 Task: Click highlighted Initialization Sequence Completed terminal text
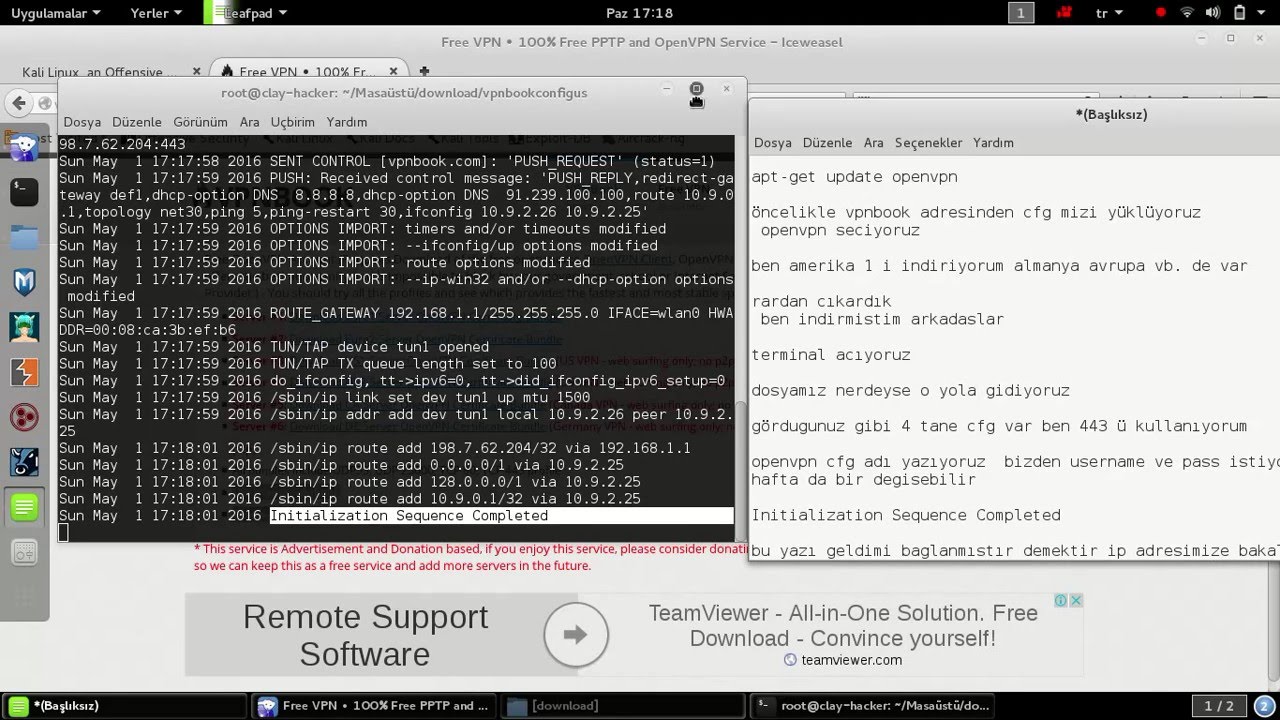[x=409, y=516]
